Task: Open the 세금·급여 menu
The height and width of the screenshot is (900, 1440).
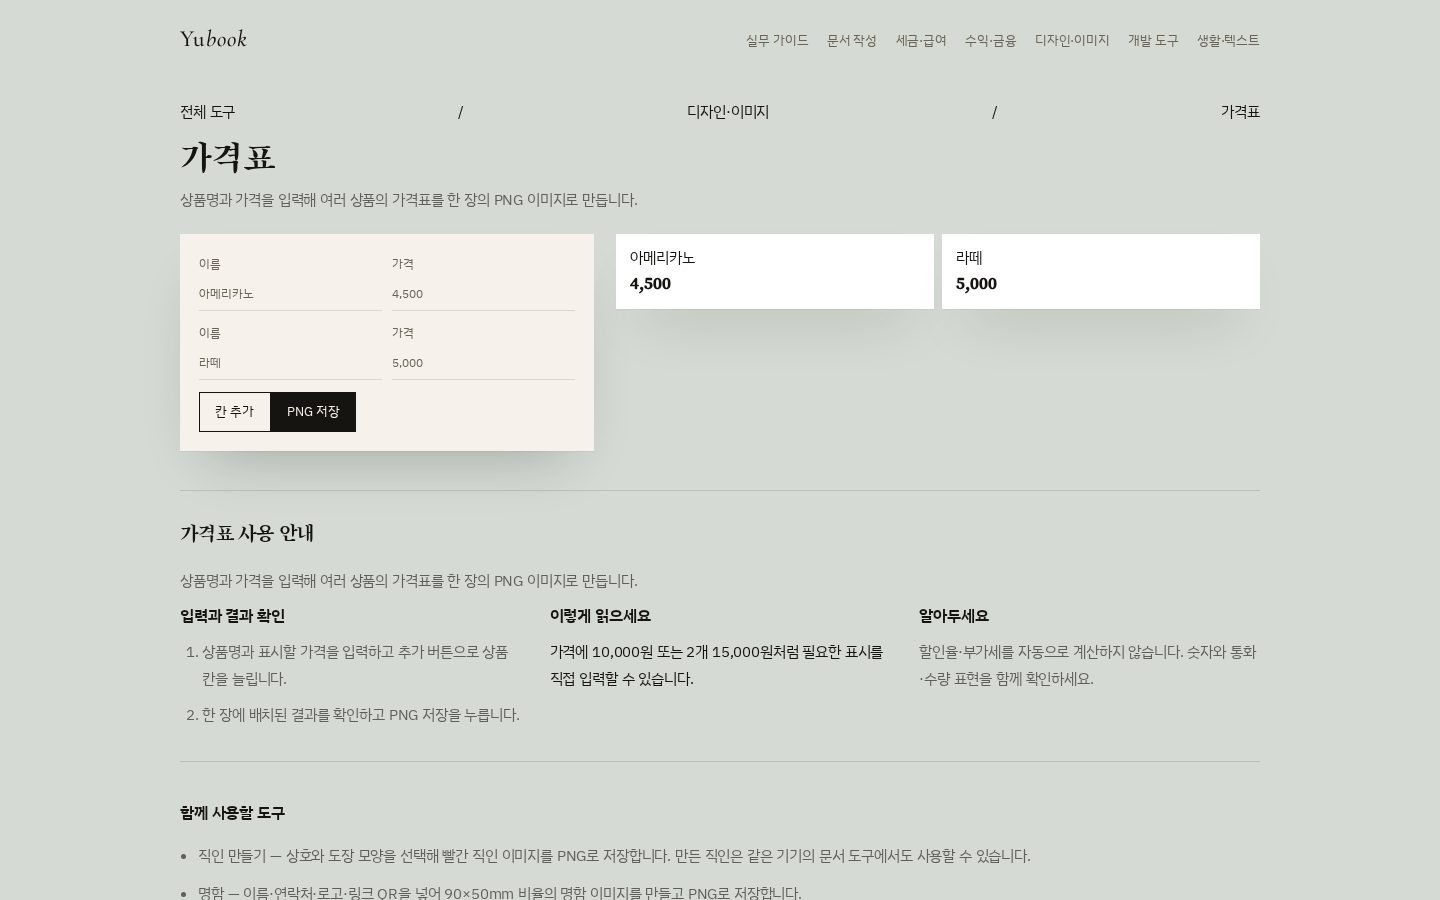Action: click(x=921, y=40)
